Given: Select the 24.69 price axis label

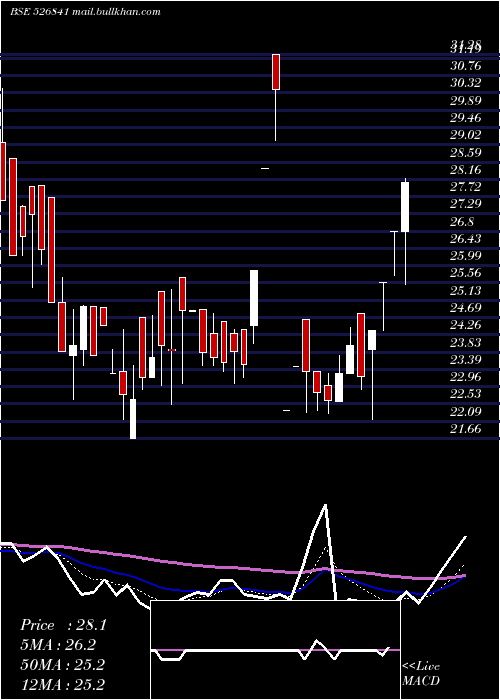Looking at the screenshot, I should pyautogui.click(x=466, y=308).
